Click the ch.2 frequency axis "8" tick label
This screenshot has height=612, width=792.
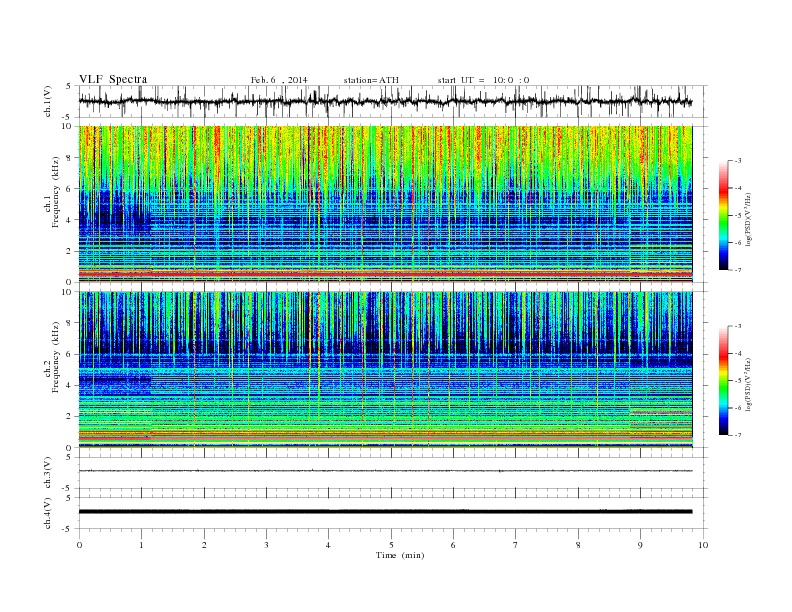[69, 323]
